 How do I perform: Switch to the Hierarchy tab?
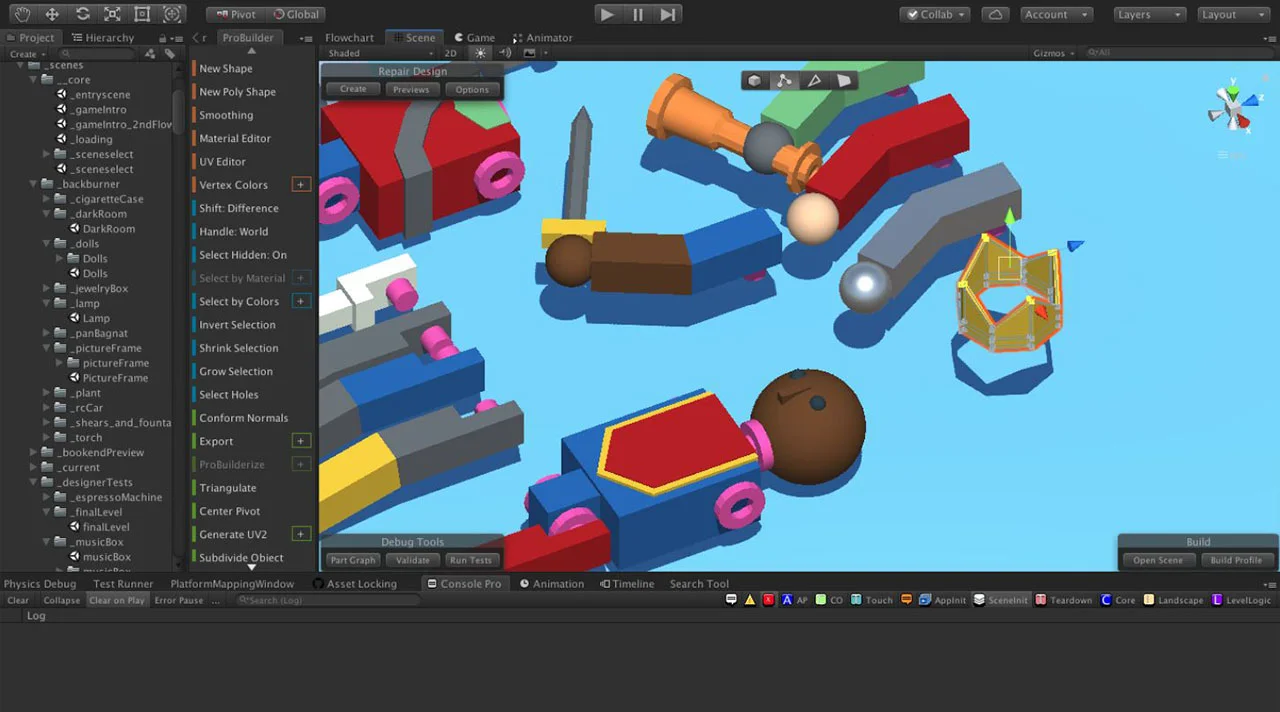[101, 38]
